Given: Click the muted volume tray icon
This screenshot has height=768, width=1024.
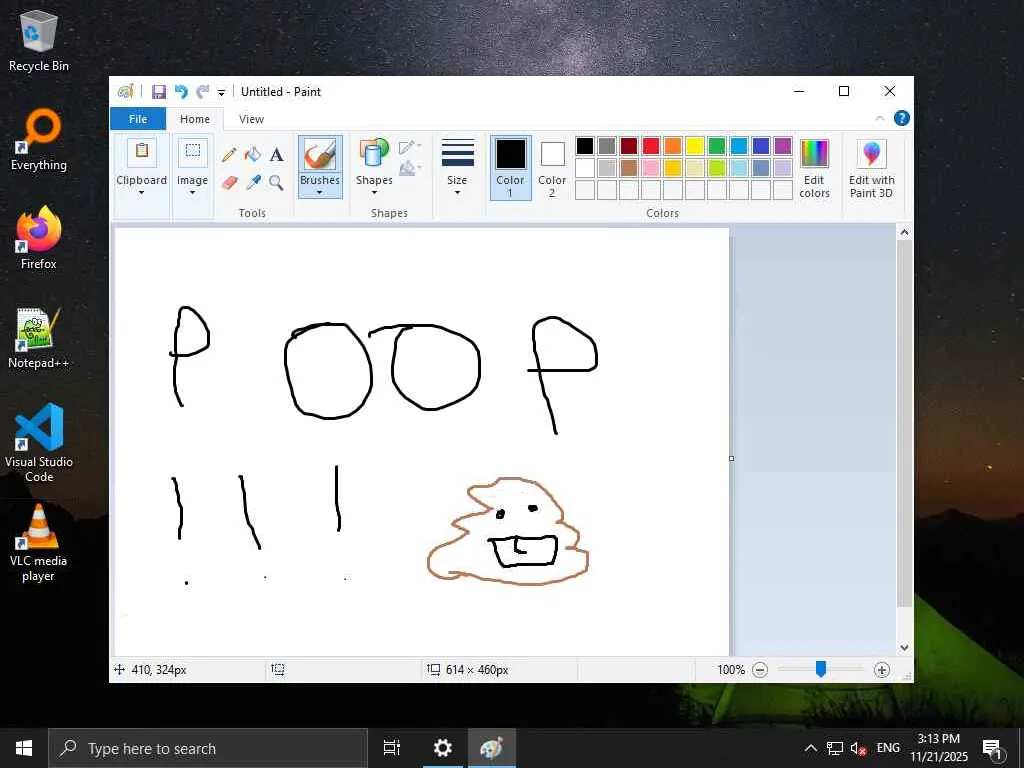Looking at the screenshot, I should 858,748.
